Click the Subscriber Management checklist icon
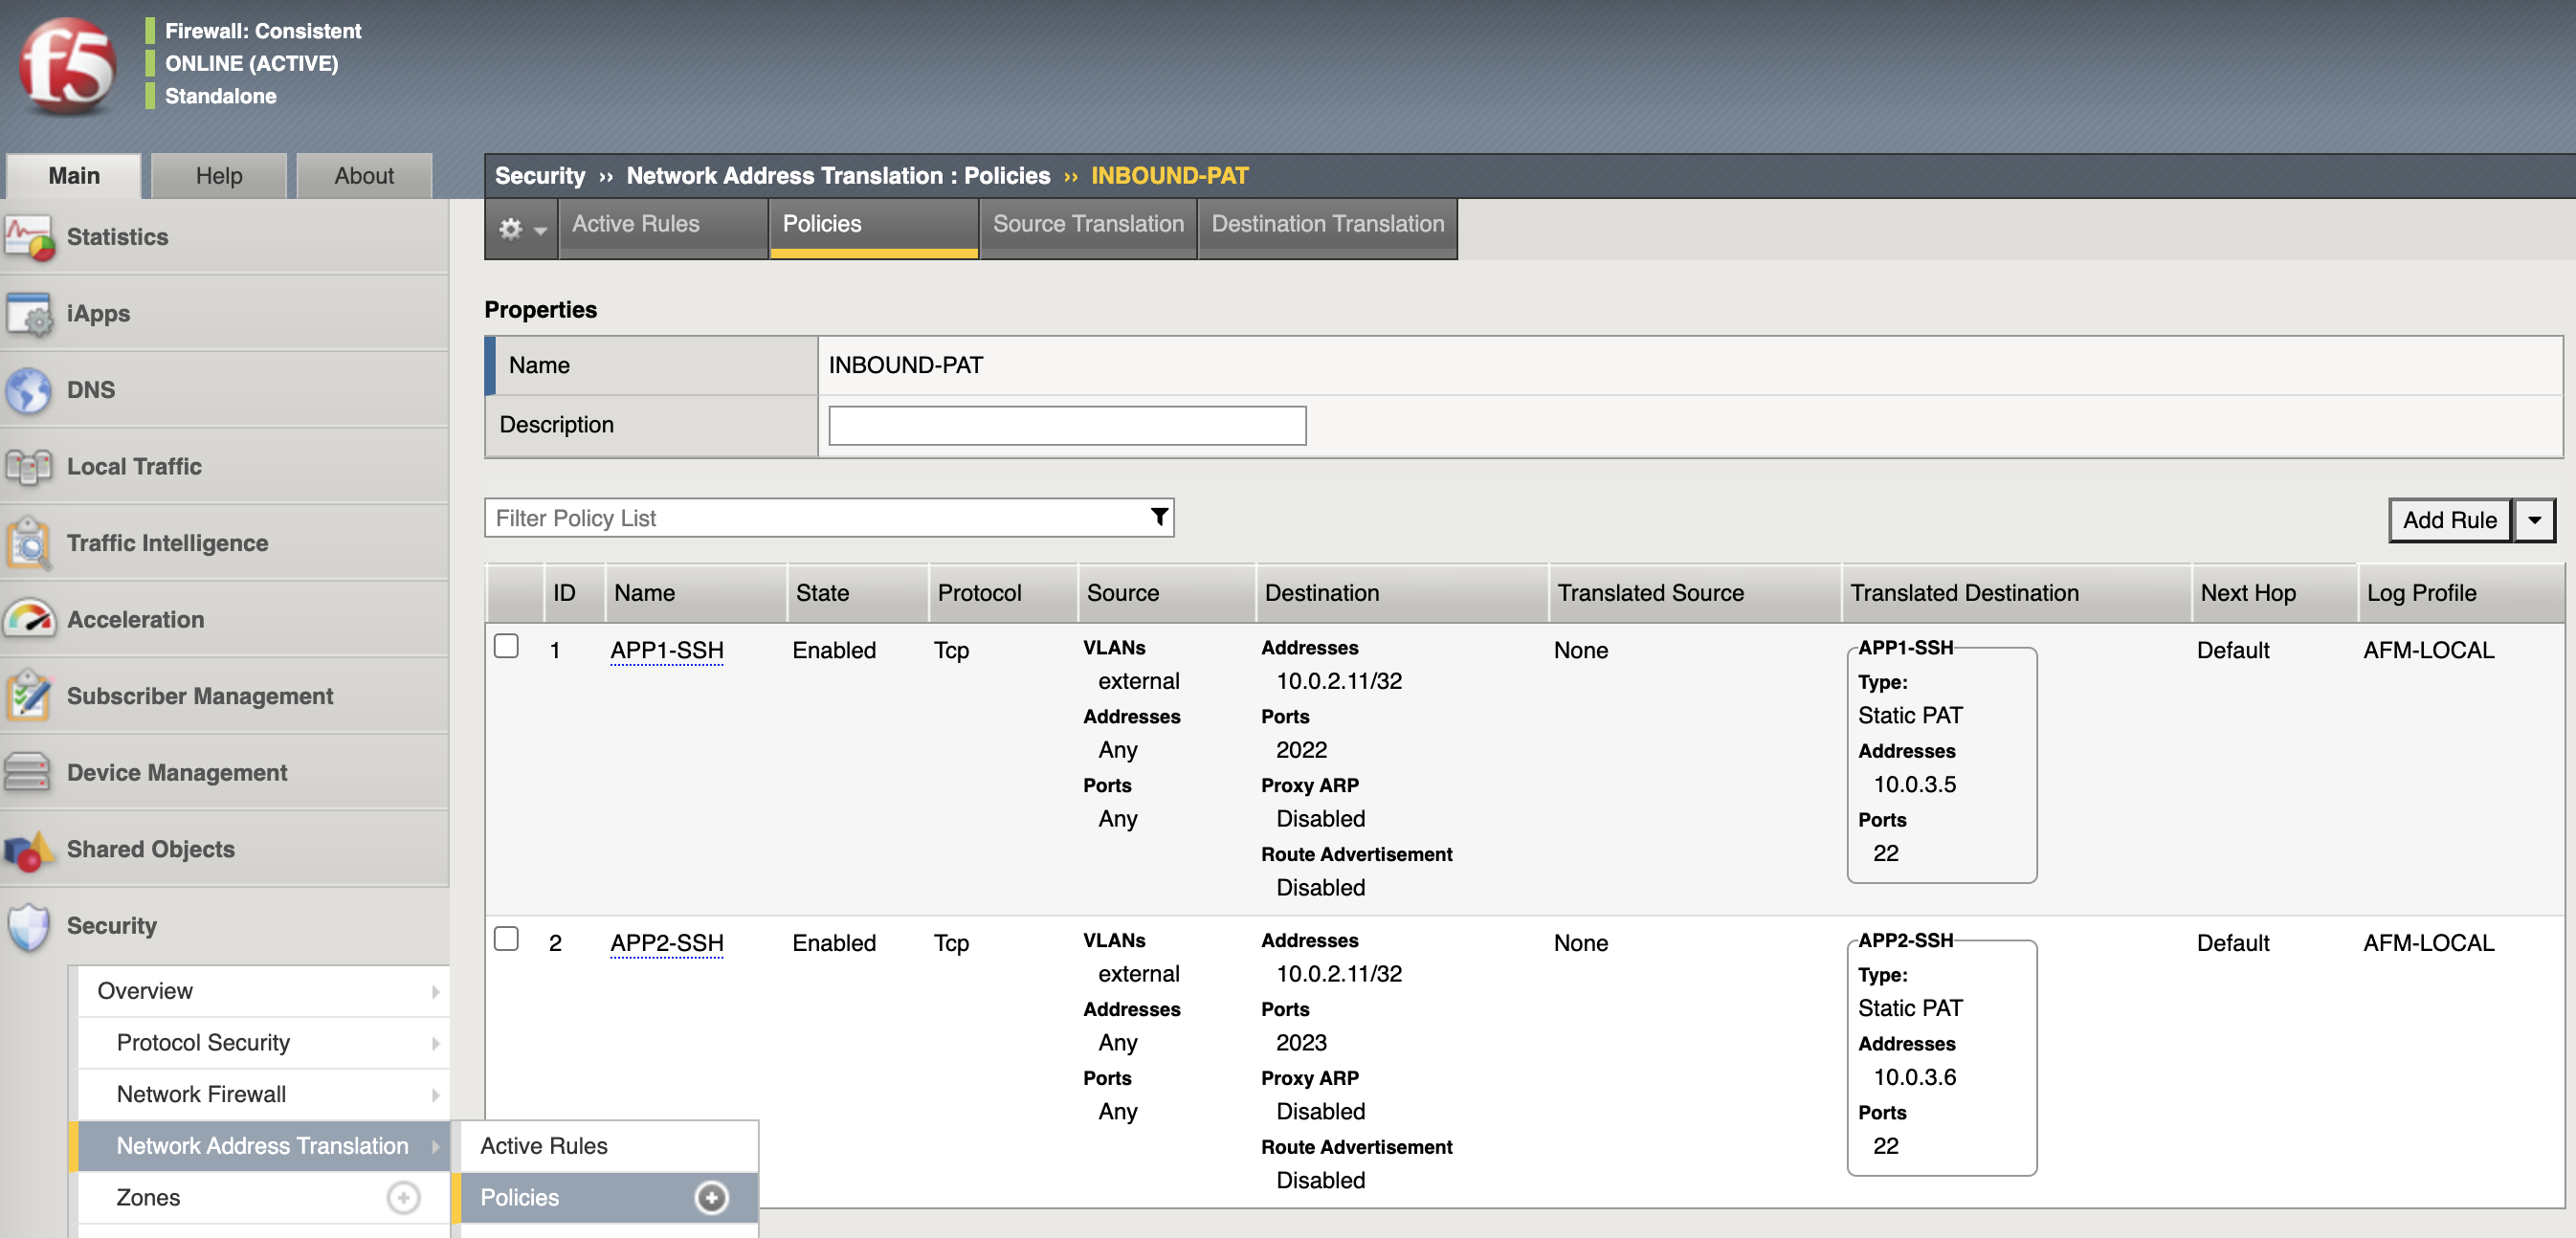The image size is (2576, 1238). 29,696
